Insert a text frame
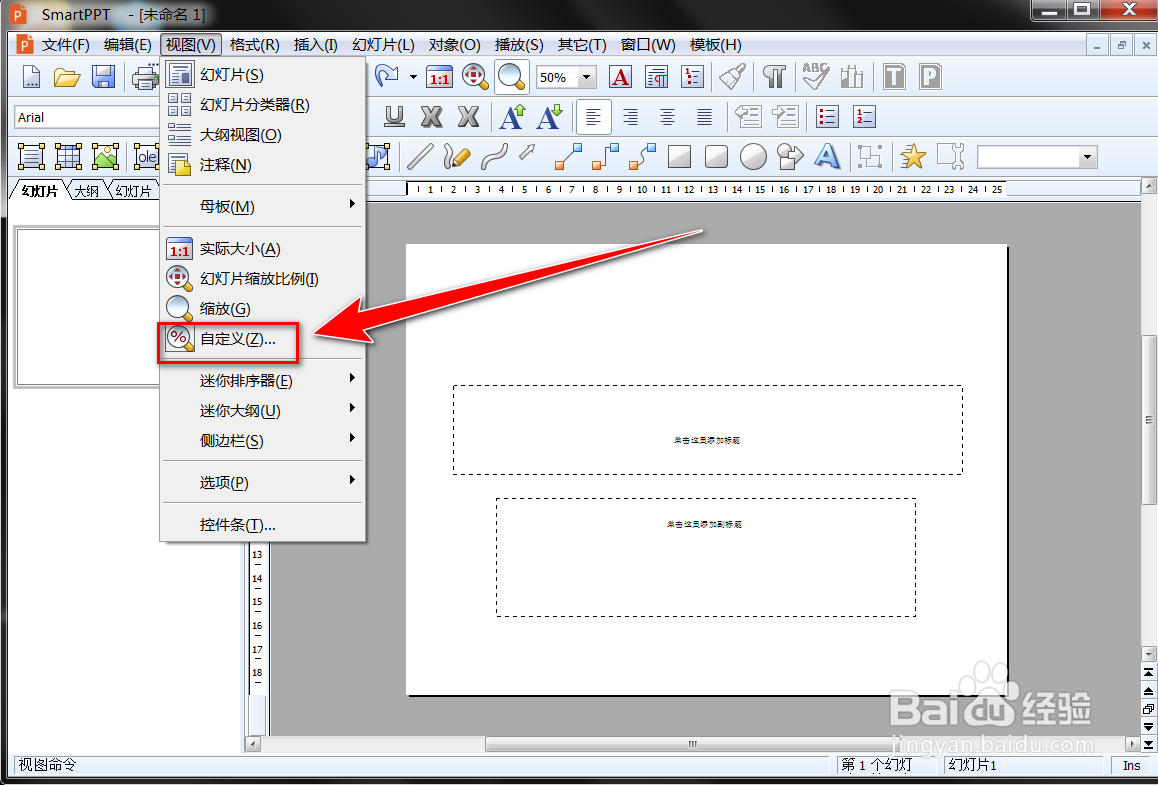 [31, 157]
